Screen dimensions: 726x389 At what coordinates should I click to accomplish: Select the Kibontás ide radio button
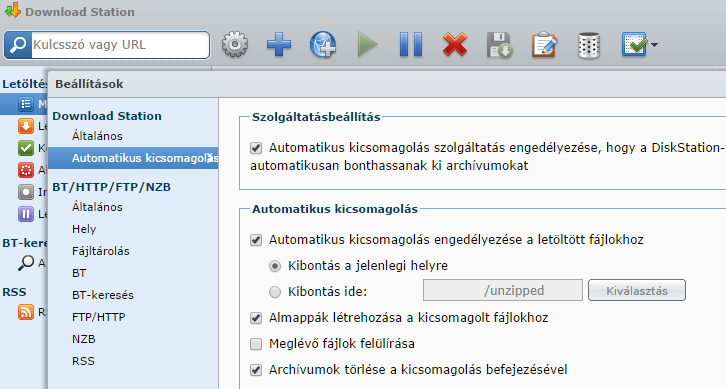275,292
